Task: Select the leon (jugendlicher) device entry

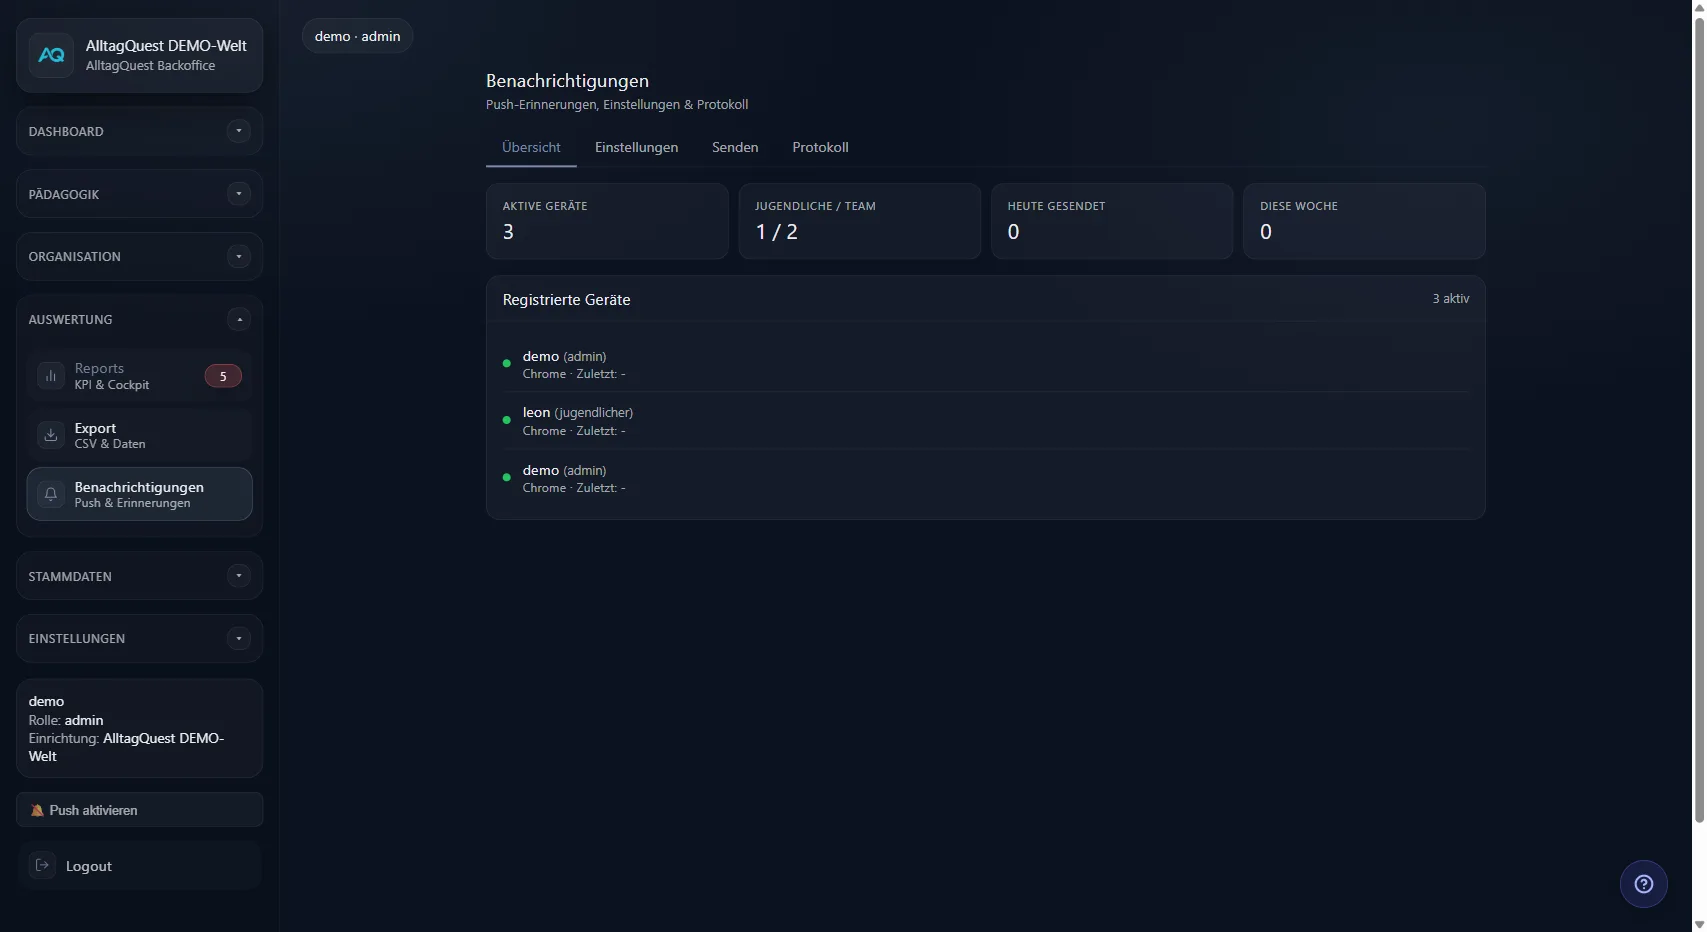Action: tap(577, 420)
